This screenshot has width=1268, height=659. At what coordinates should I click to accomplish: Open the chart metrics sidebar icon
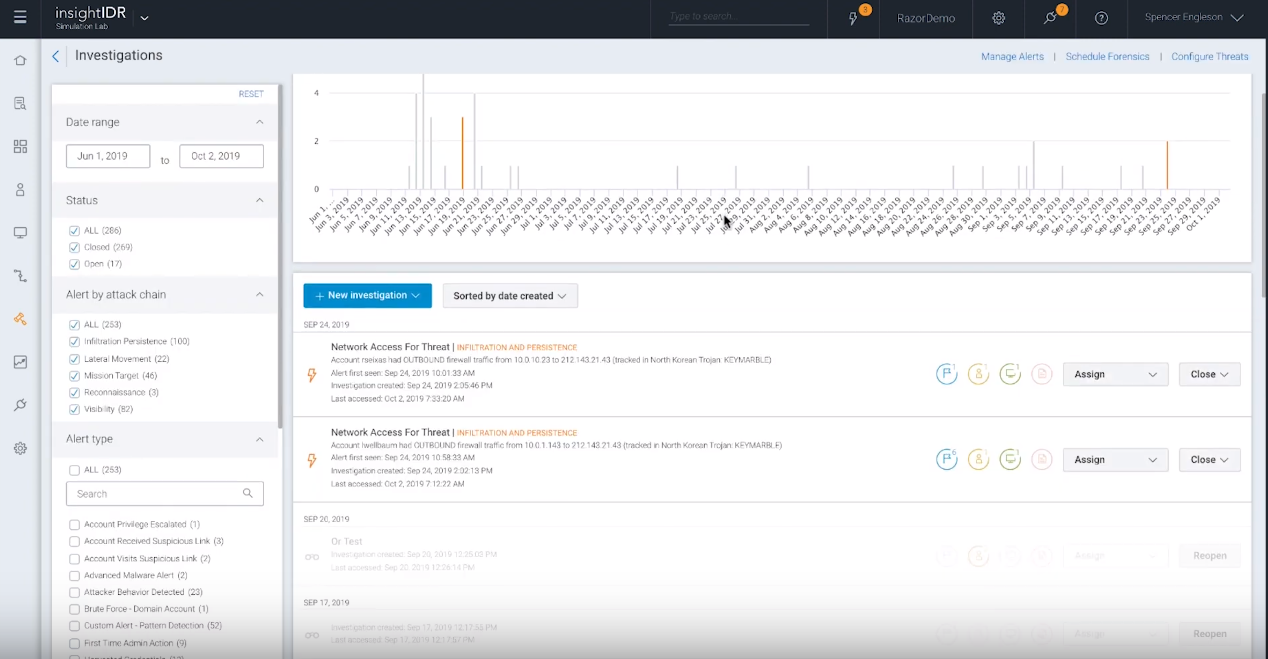click(x=20, y=362)
